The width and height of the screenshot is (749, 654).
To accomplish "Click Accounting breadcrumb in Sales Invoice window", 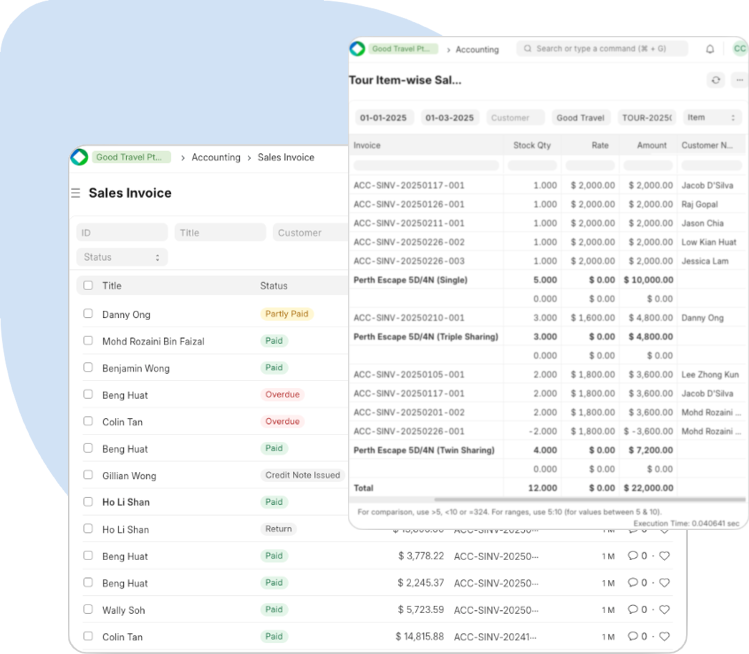I will (216, 157).
